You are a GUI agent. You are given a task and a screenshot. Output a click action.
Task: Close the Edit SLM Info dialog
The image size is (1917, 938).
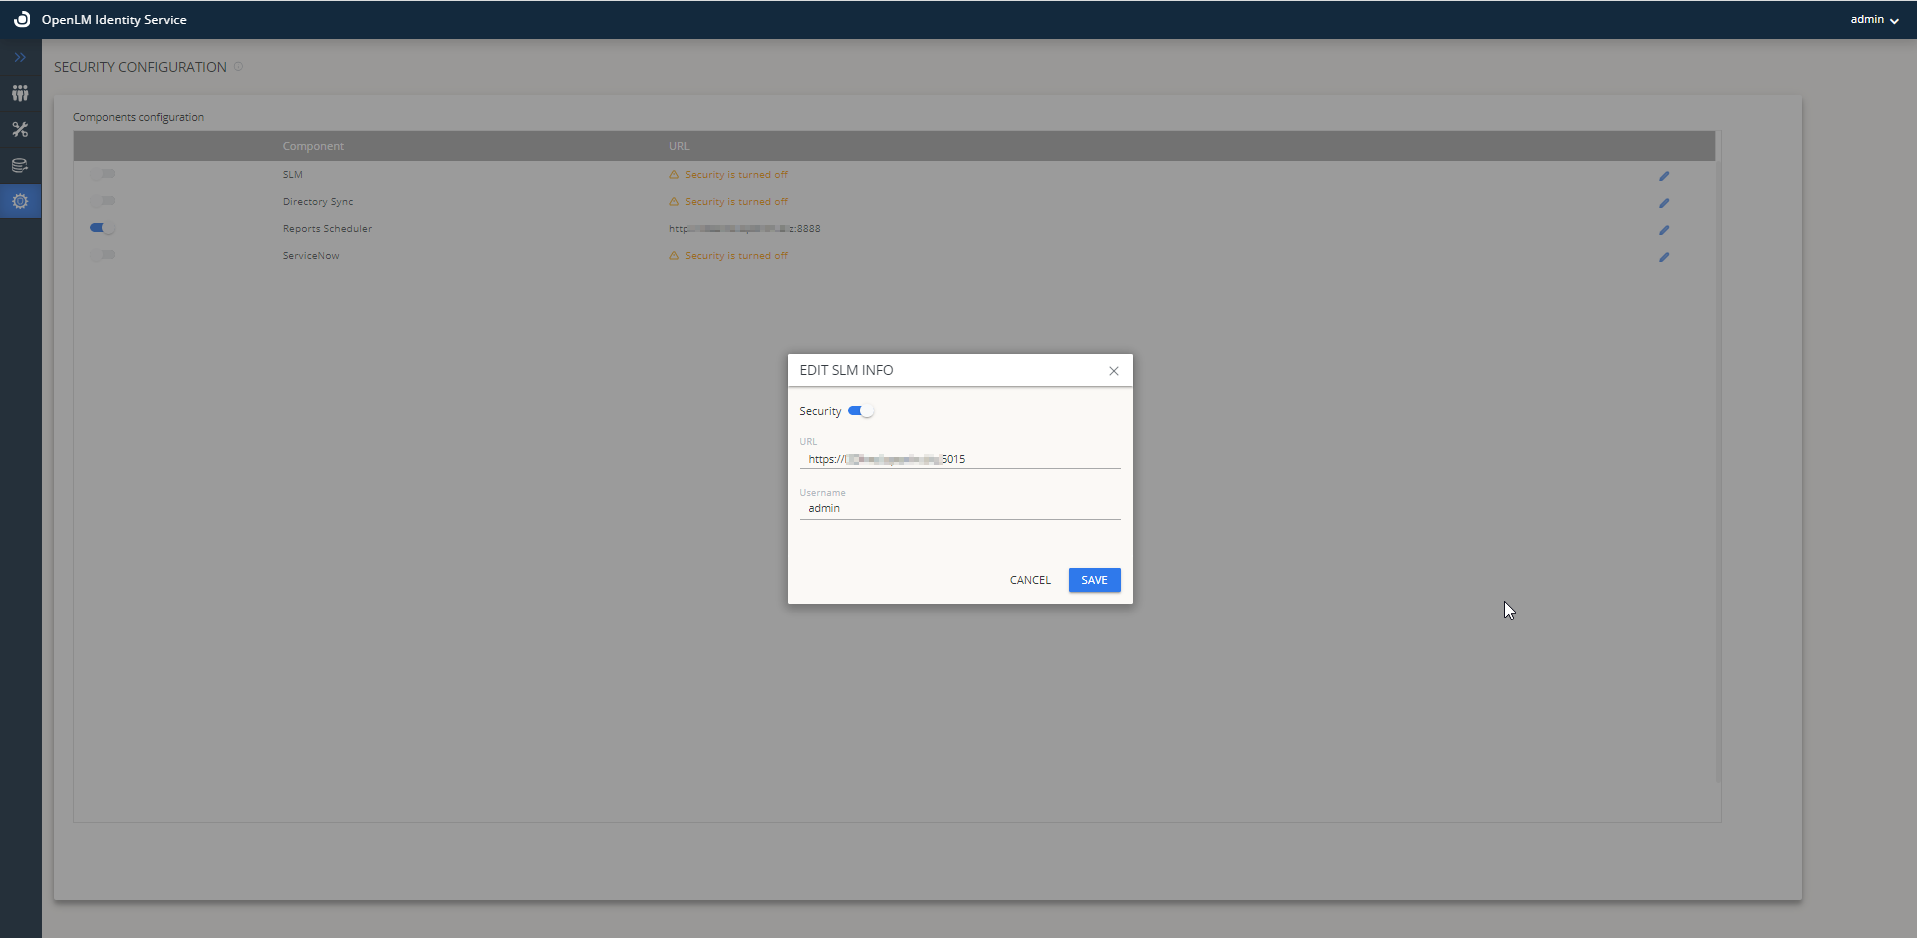(1113, 371)
